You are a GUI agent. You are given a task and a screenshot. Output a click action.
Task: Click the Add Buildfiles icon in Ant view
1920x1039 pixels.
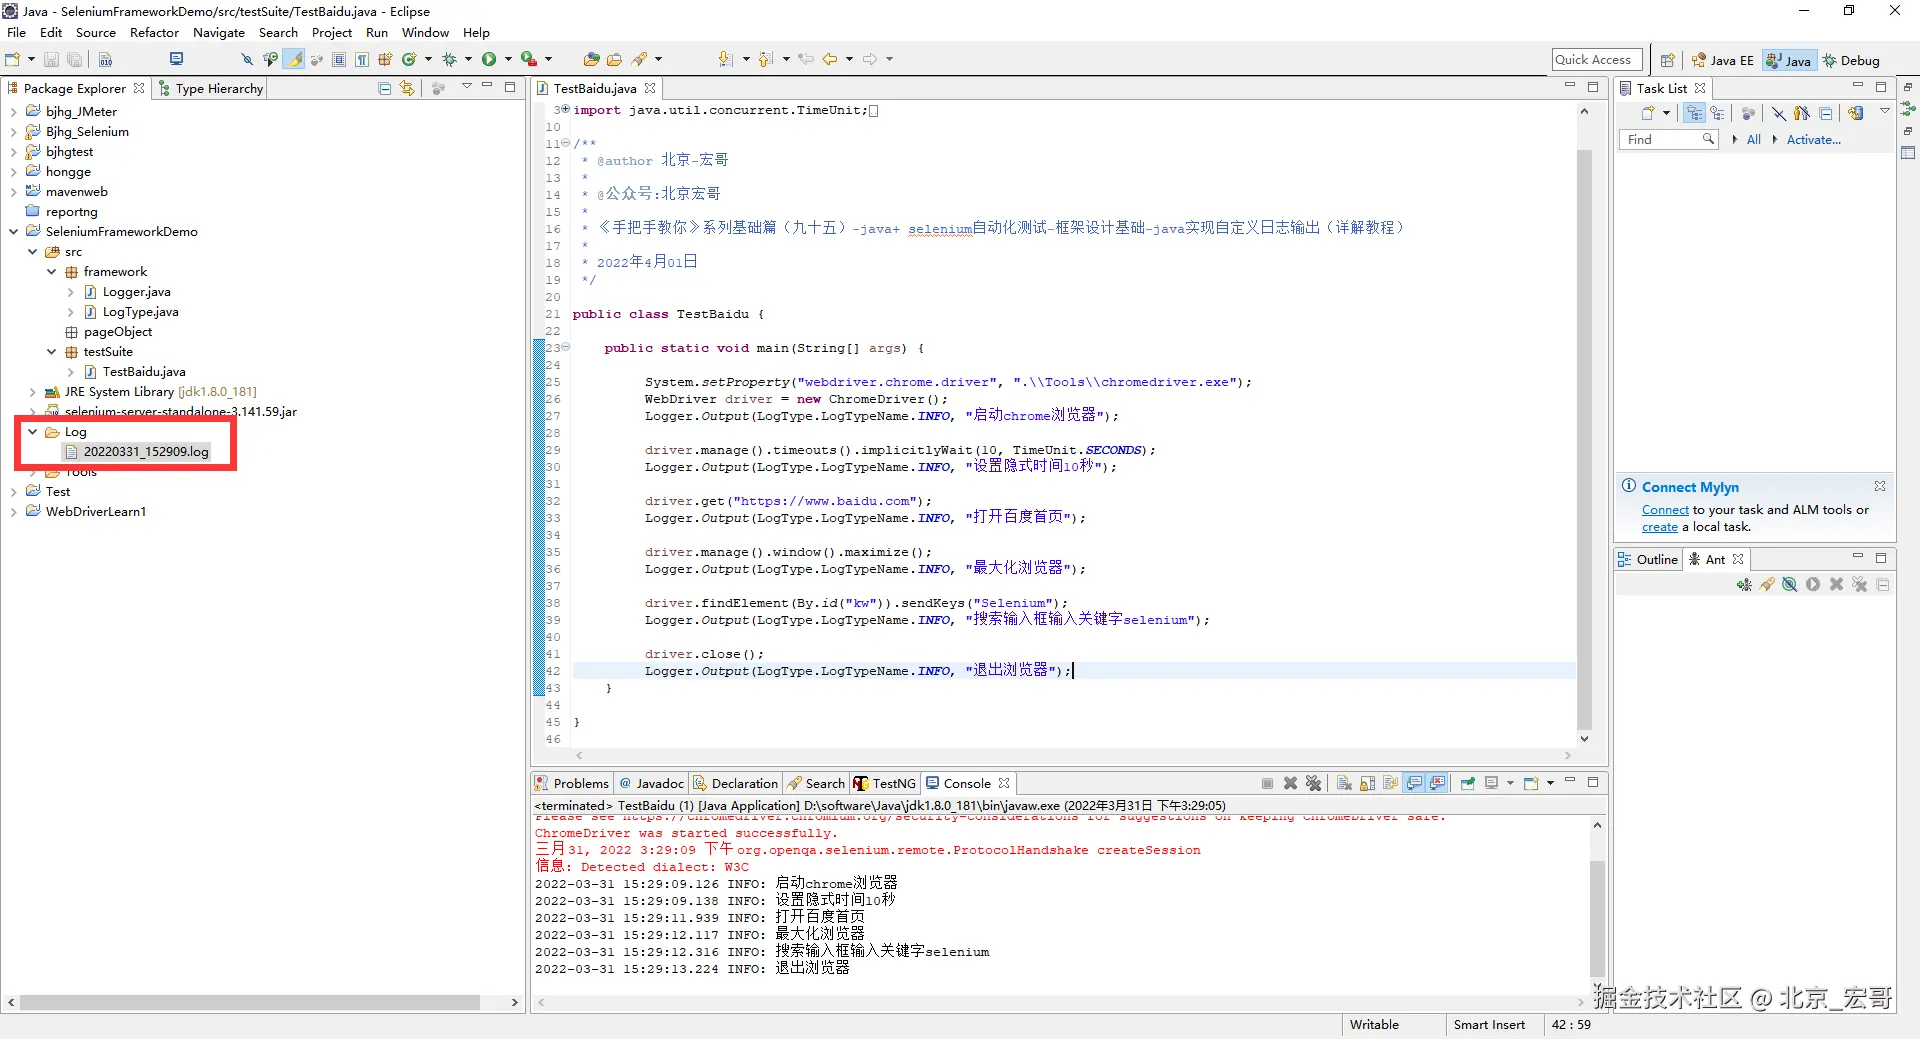[x=1744, y=584]
